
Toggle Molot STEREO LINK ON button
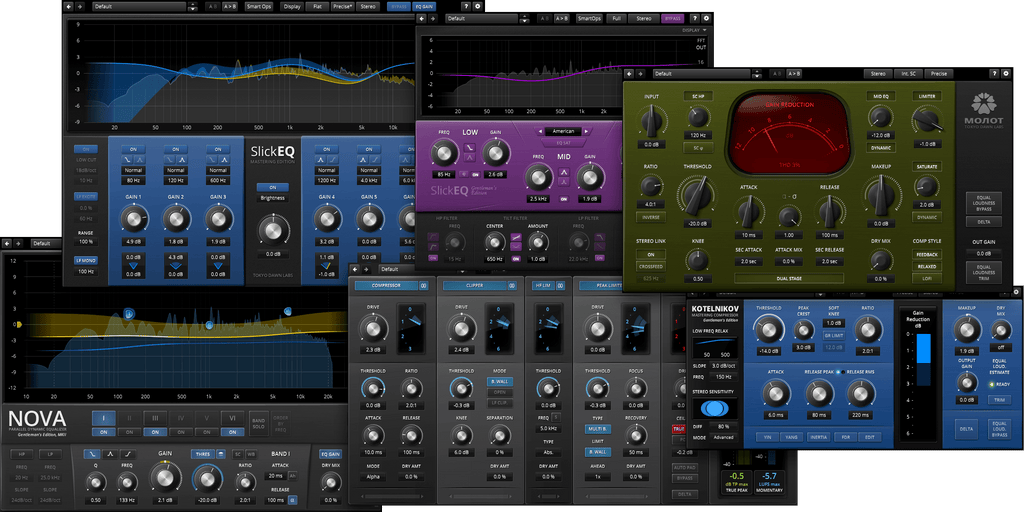pyautogui.click(x=650, y=255)
